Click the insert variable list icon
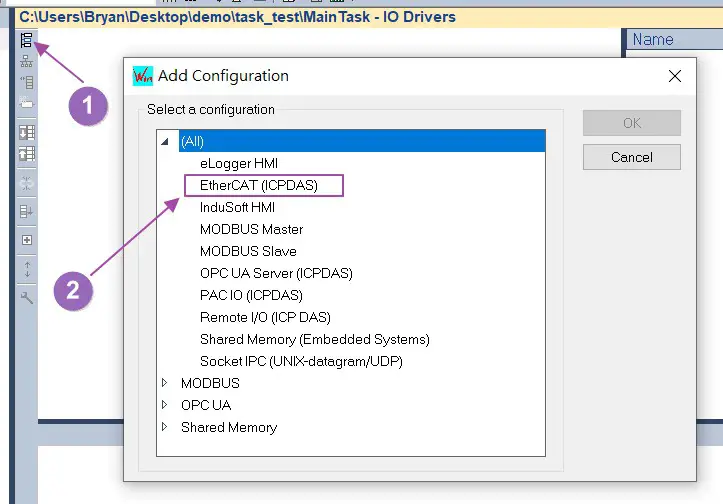 [26, 82]
